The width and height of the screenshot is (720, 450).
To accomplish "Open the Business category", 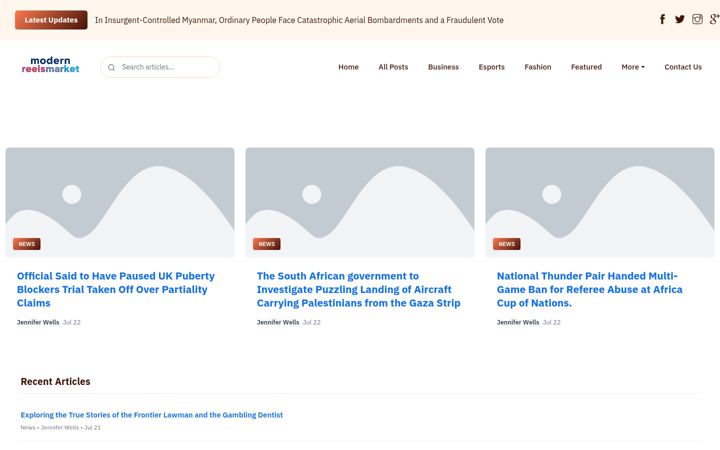I will pyautogui.click(x=443, y=67).
